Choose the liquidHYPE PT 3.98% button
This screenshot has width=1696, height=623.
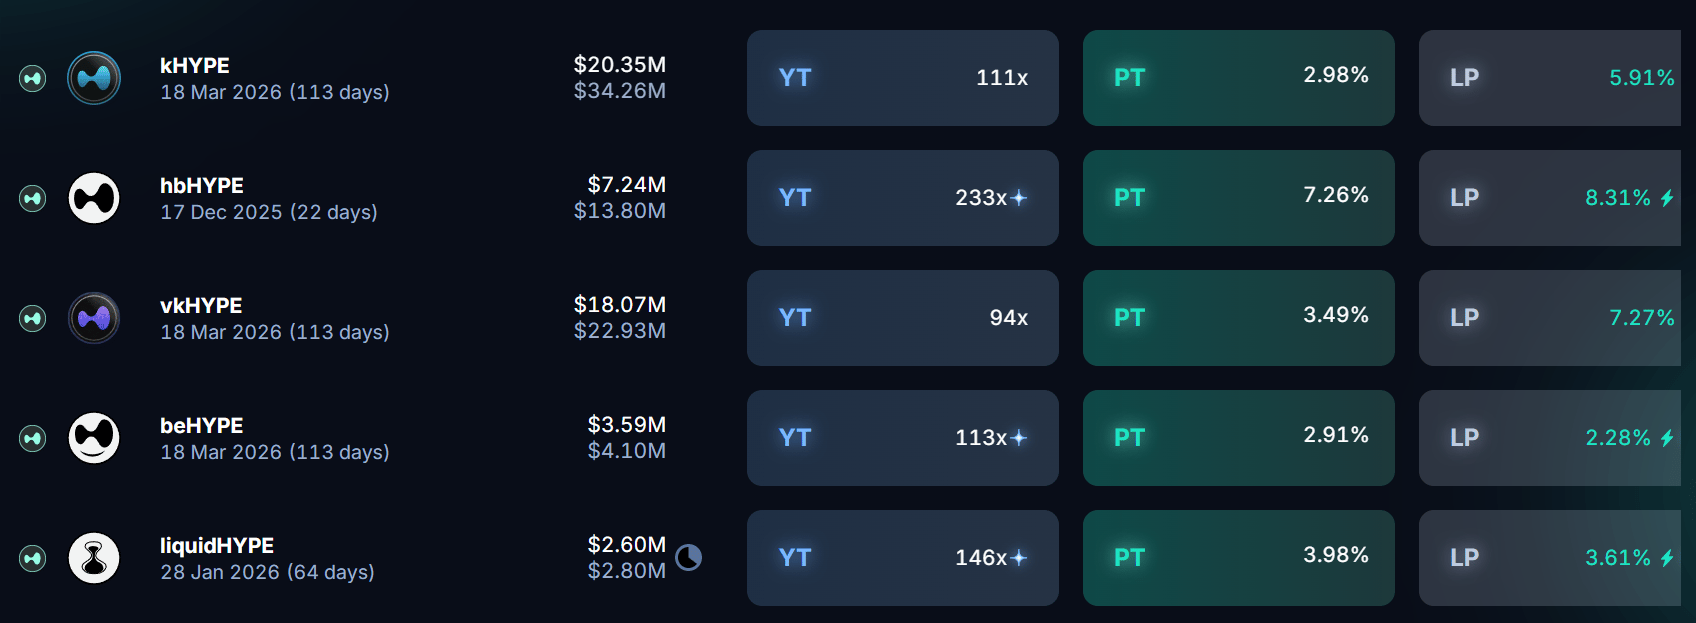point(1239,558)
